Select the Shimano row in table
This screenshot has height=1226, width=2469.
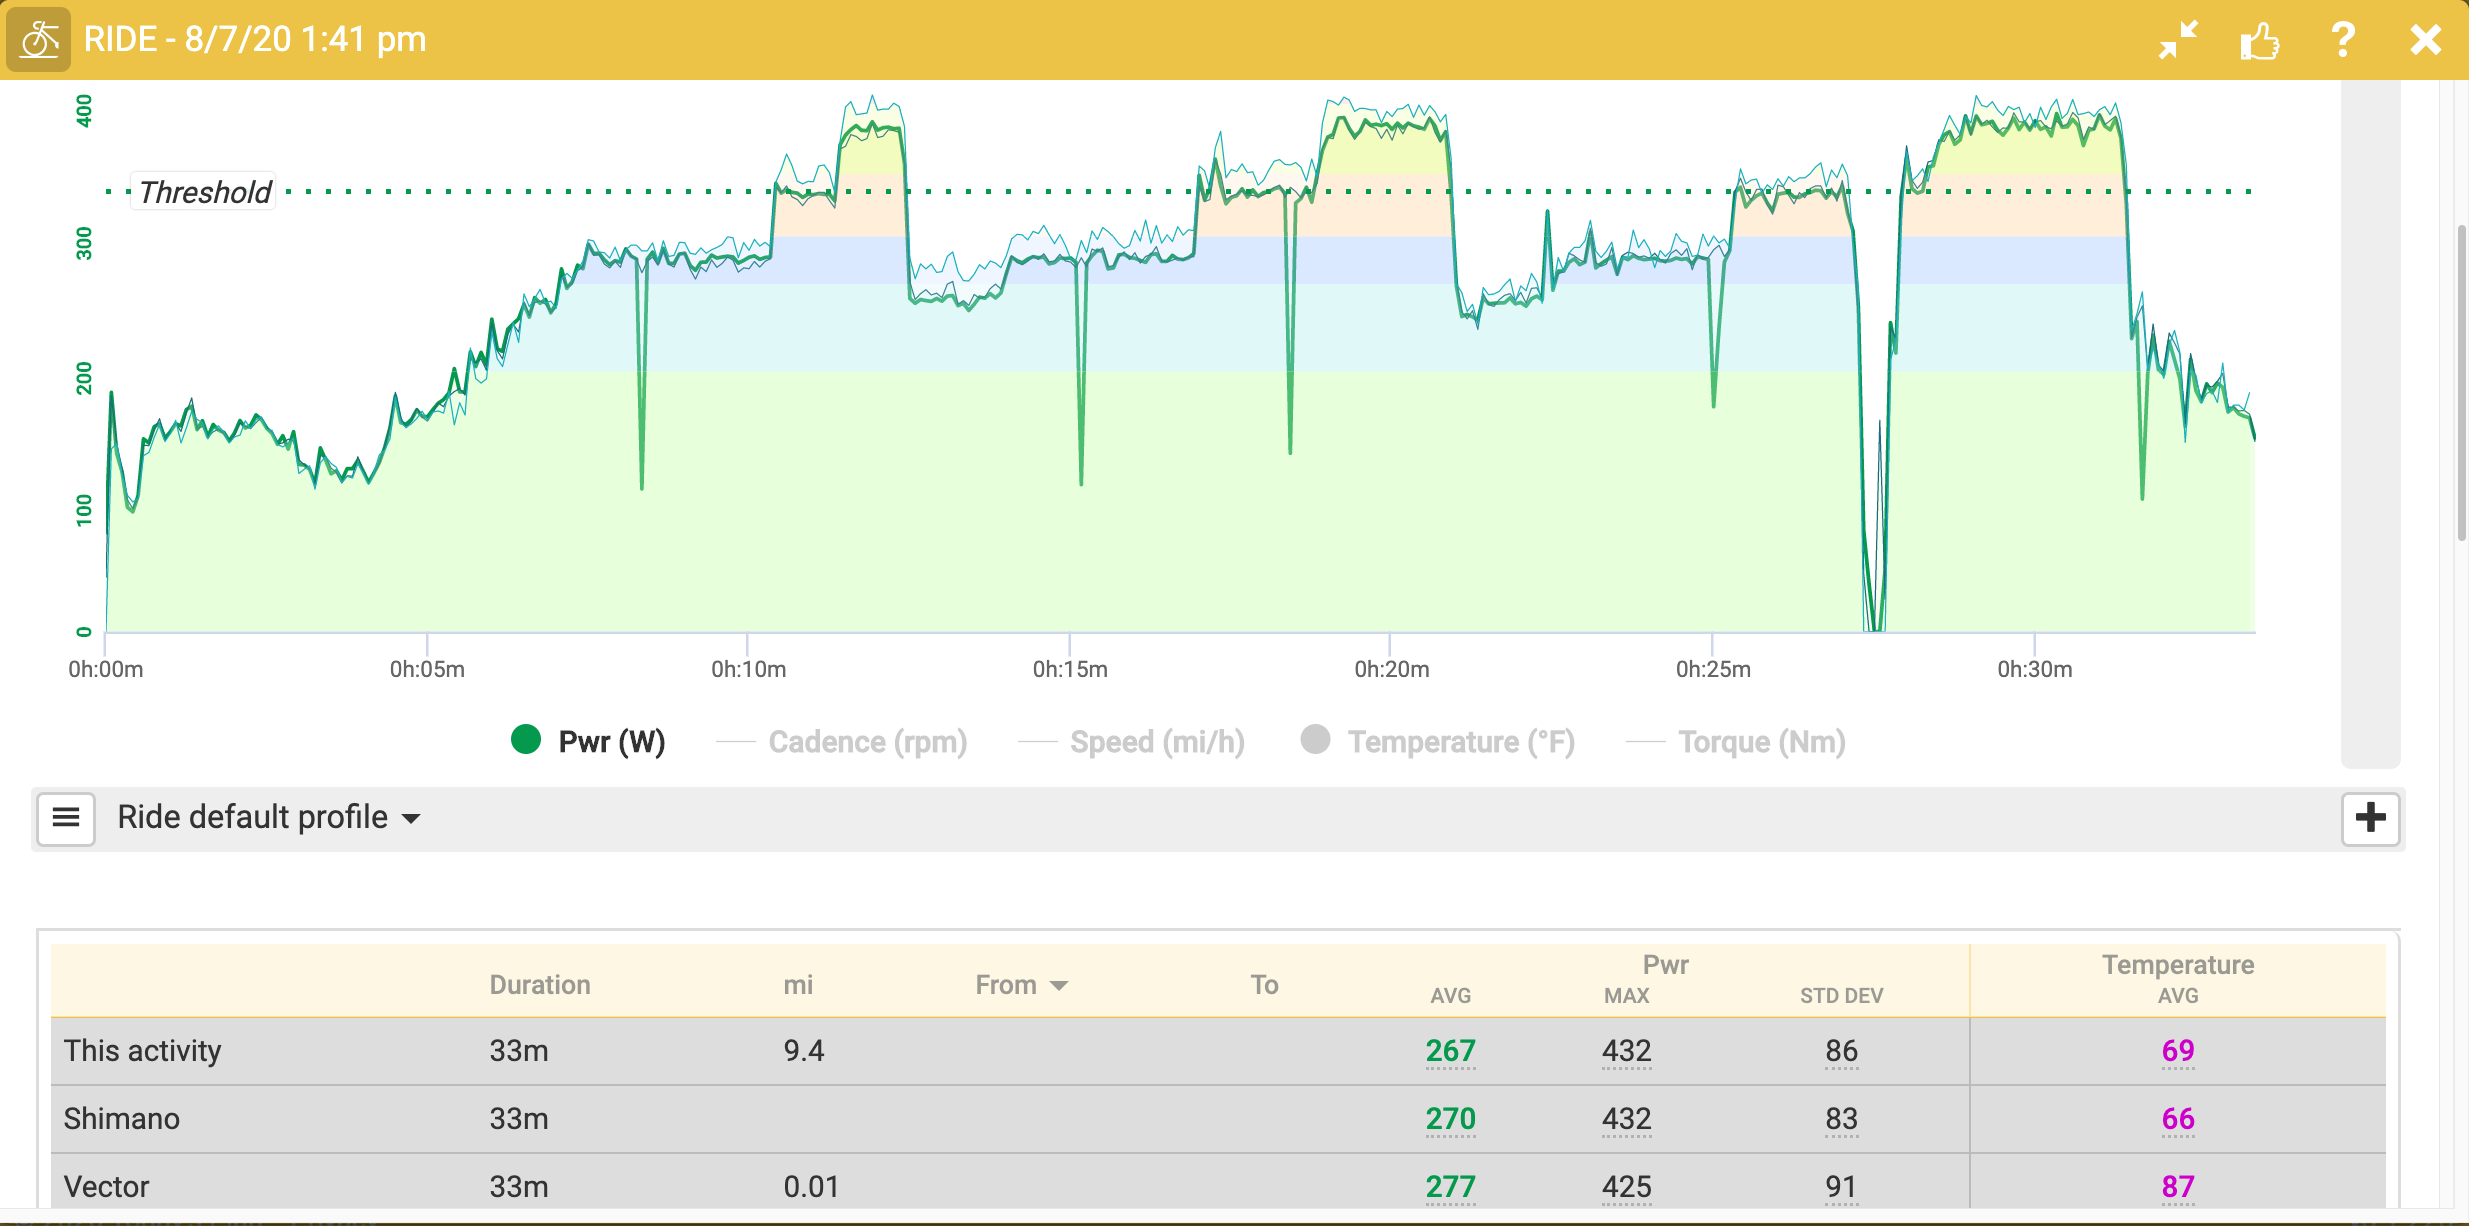[x=122, y=1118]
